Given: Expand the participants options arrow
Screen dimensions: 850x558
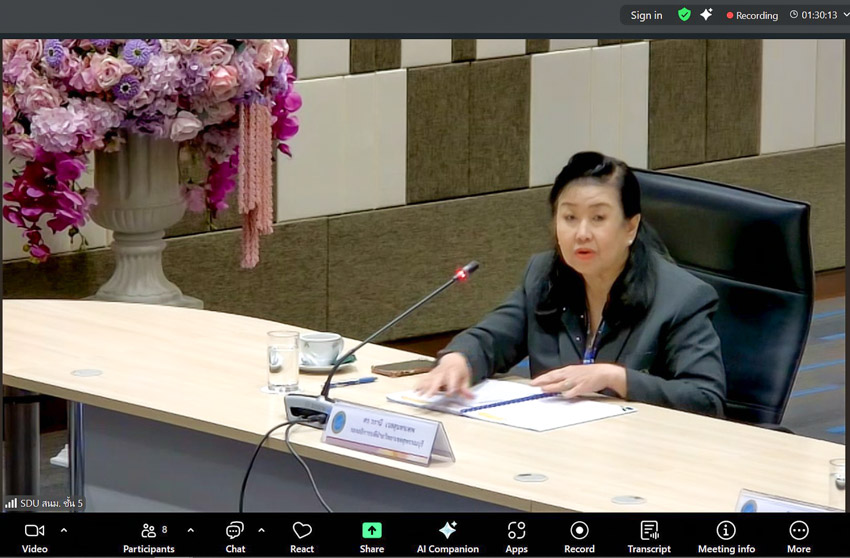Looking at the screenshot, I should pos(190,530).
